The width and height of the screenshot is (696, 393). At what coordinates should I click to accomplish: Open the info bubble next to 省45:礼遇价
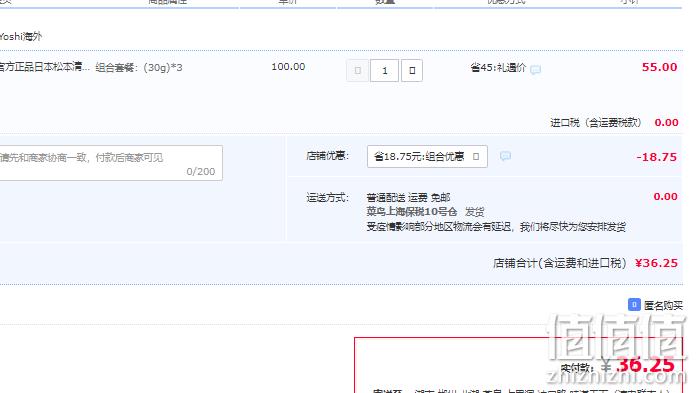[x=535, y=70]
